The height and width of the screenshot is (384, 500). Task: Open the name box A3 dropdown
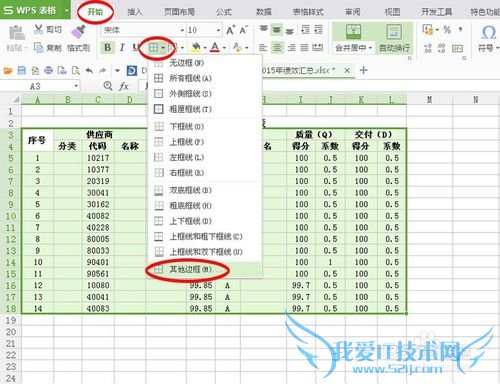click(76, 86)
